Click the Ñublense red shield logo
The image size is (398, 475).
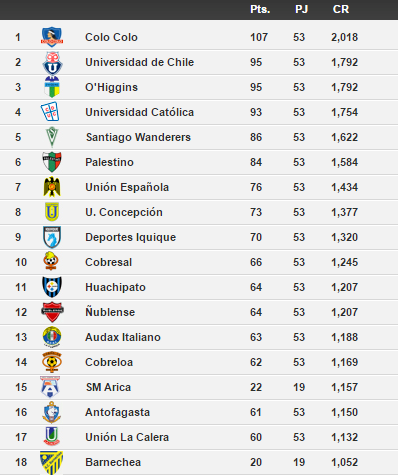(x=52, y=312)
